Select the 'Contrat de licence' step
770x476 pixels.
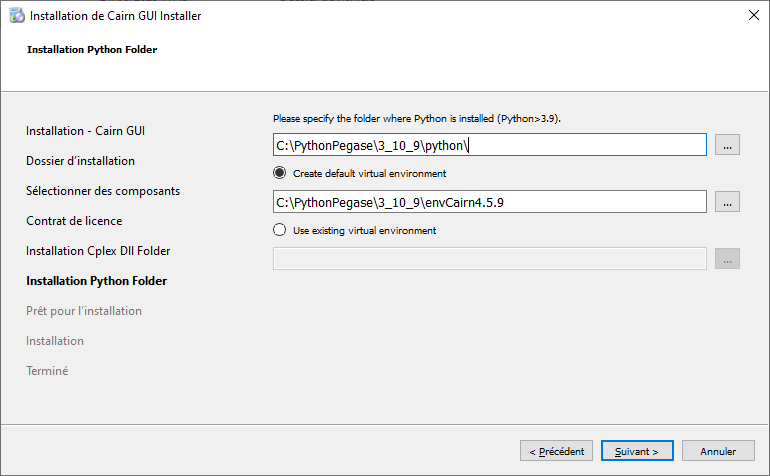(x=74, y=221)
